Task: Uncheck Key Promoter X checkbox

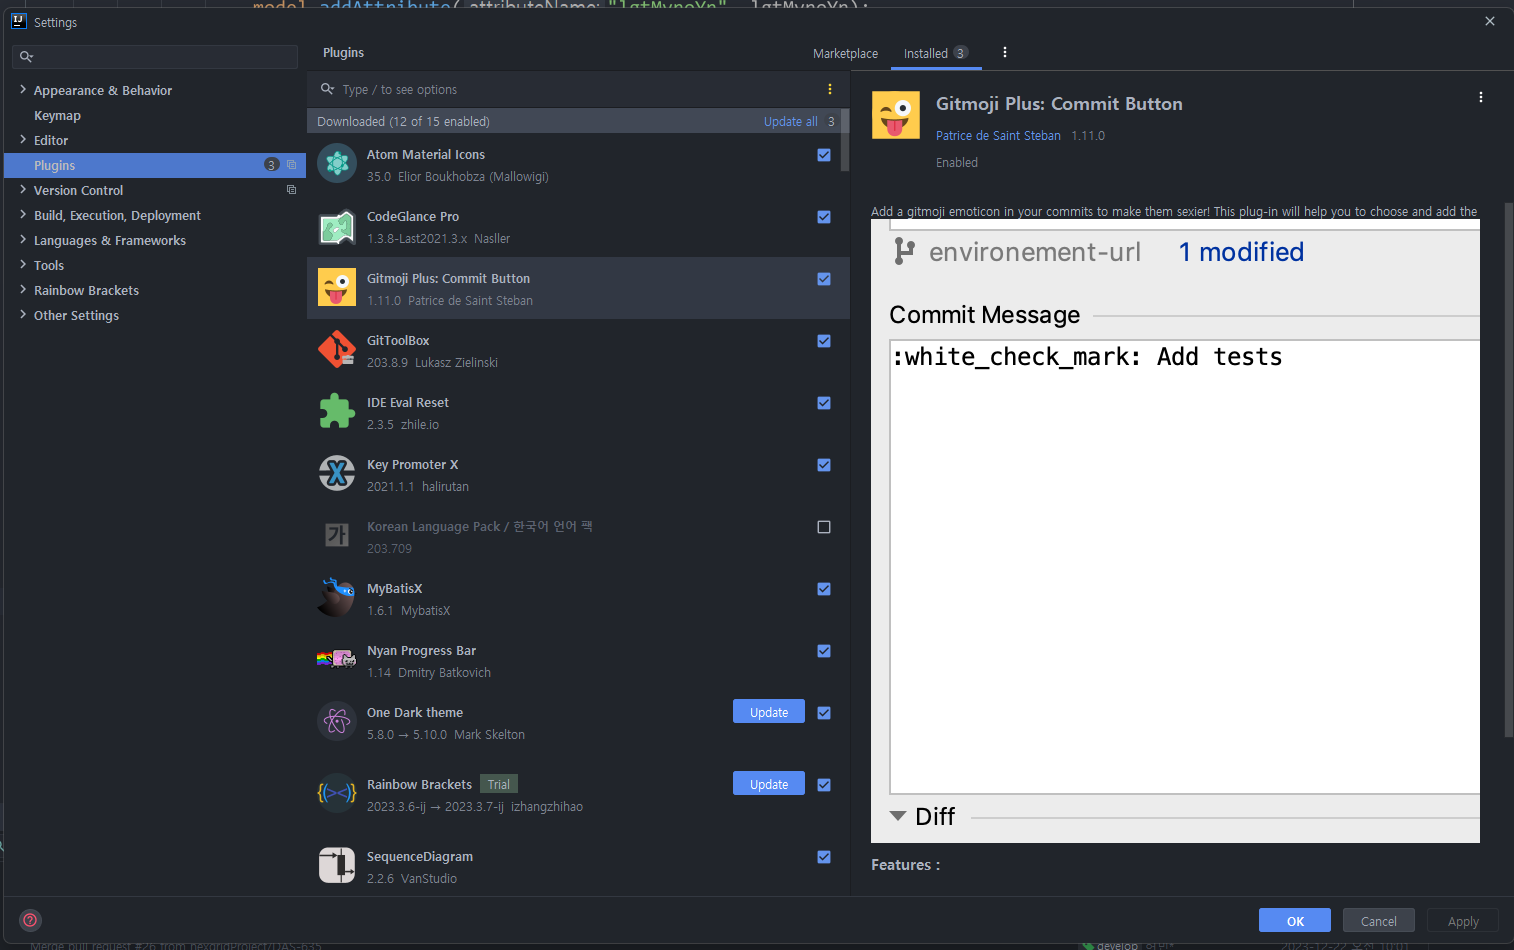Action: pos(824,465)
